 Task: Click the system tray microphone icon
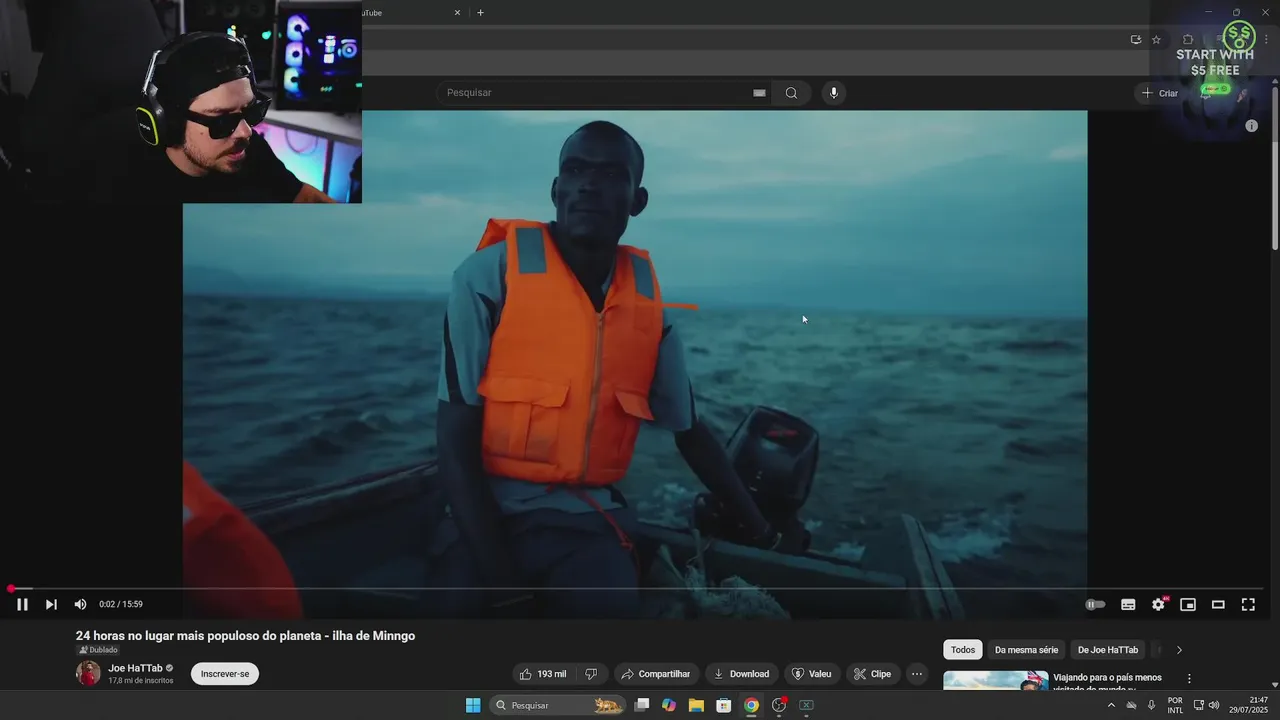[x=1151, y=705]
